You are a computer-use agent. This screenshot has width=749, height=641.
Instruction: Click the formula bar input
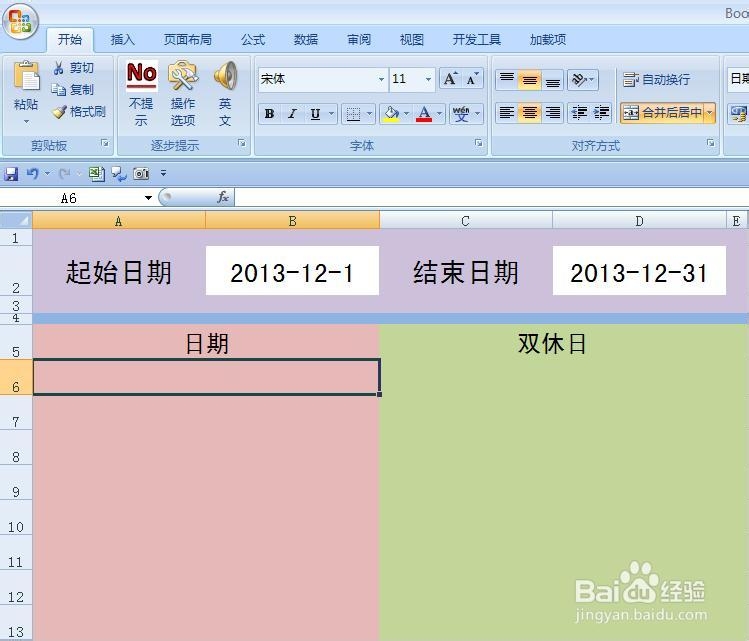pyautogui.click(x=491, y=197)
